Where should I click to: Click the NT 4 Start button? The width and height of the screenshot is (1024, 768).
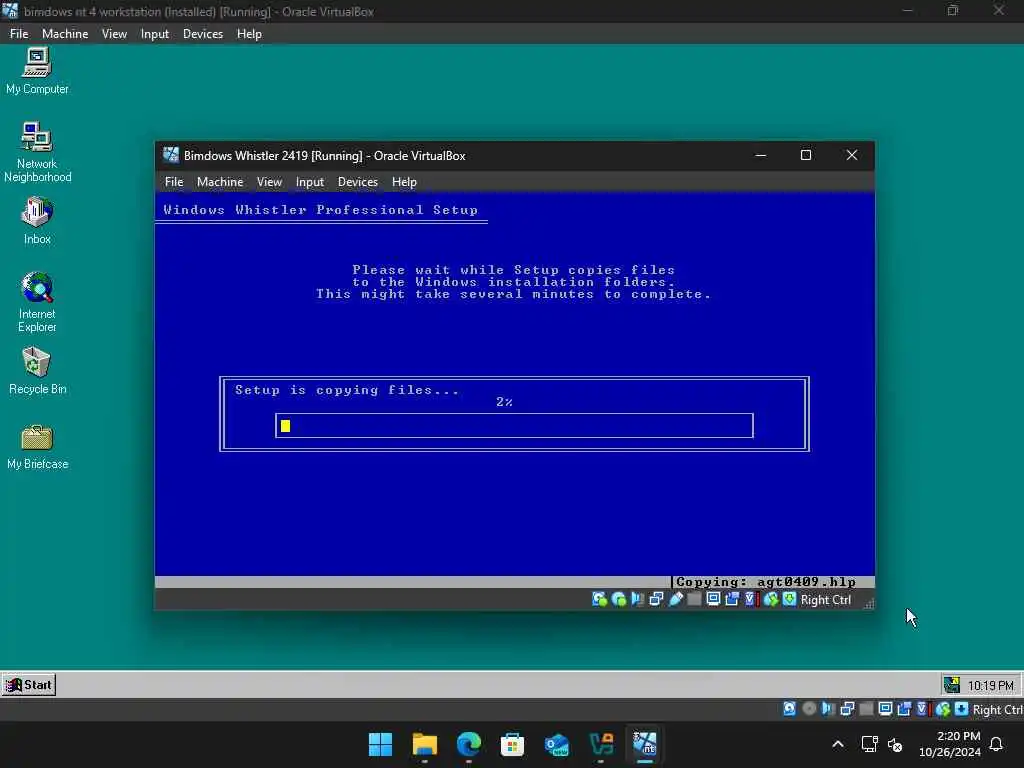tap(29, 685)
